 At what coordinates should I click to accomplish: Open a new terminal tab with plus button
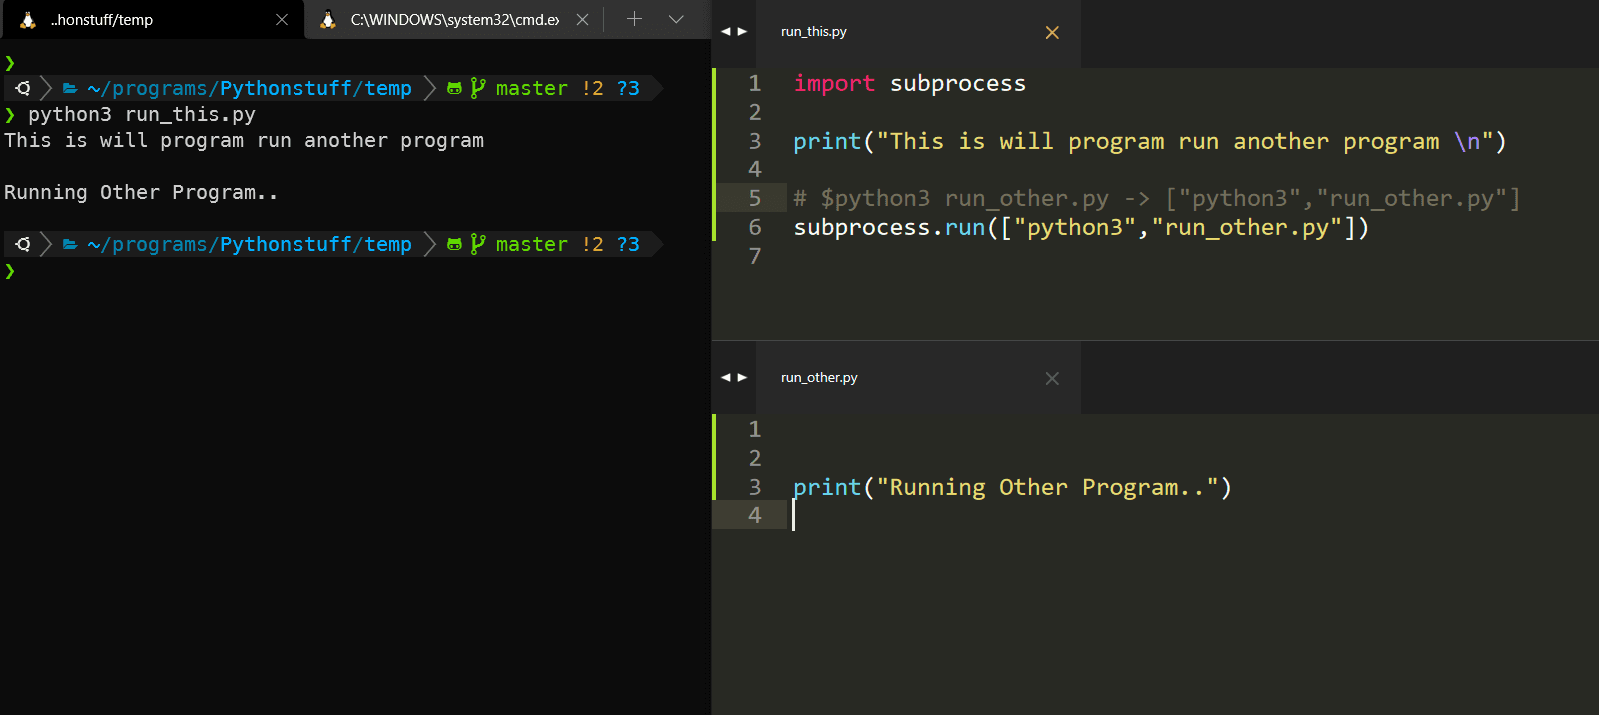click(x=634, y=19)
